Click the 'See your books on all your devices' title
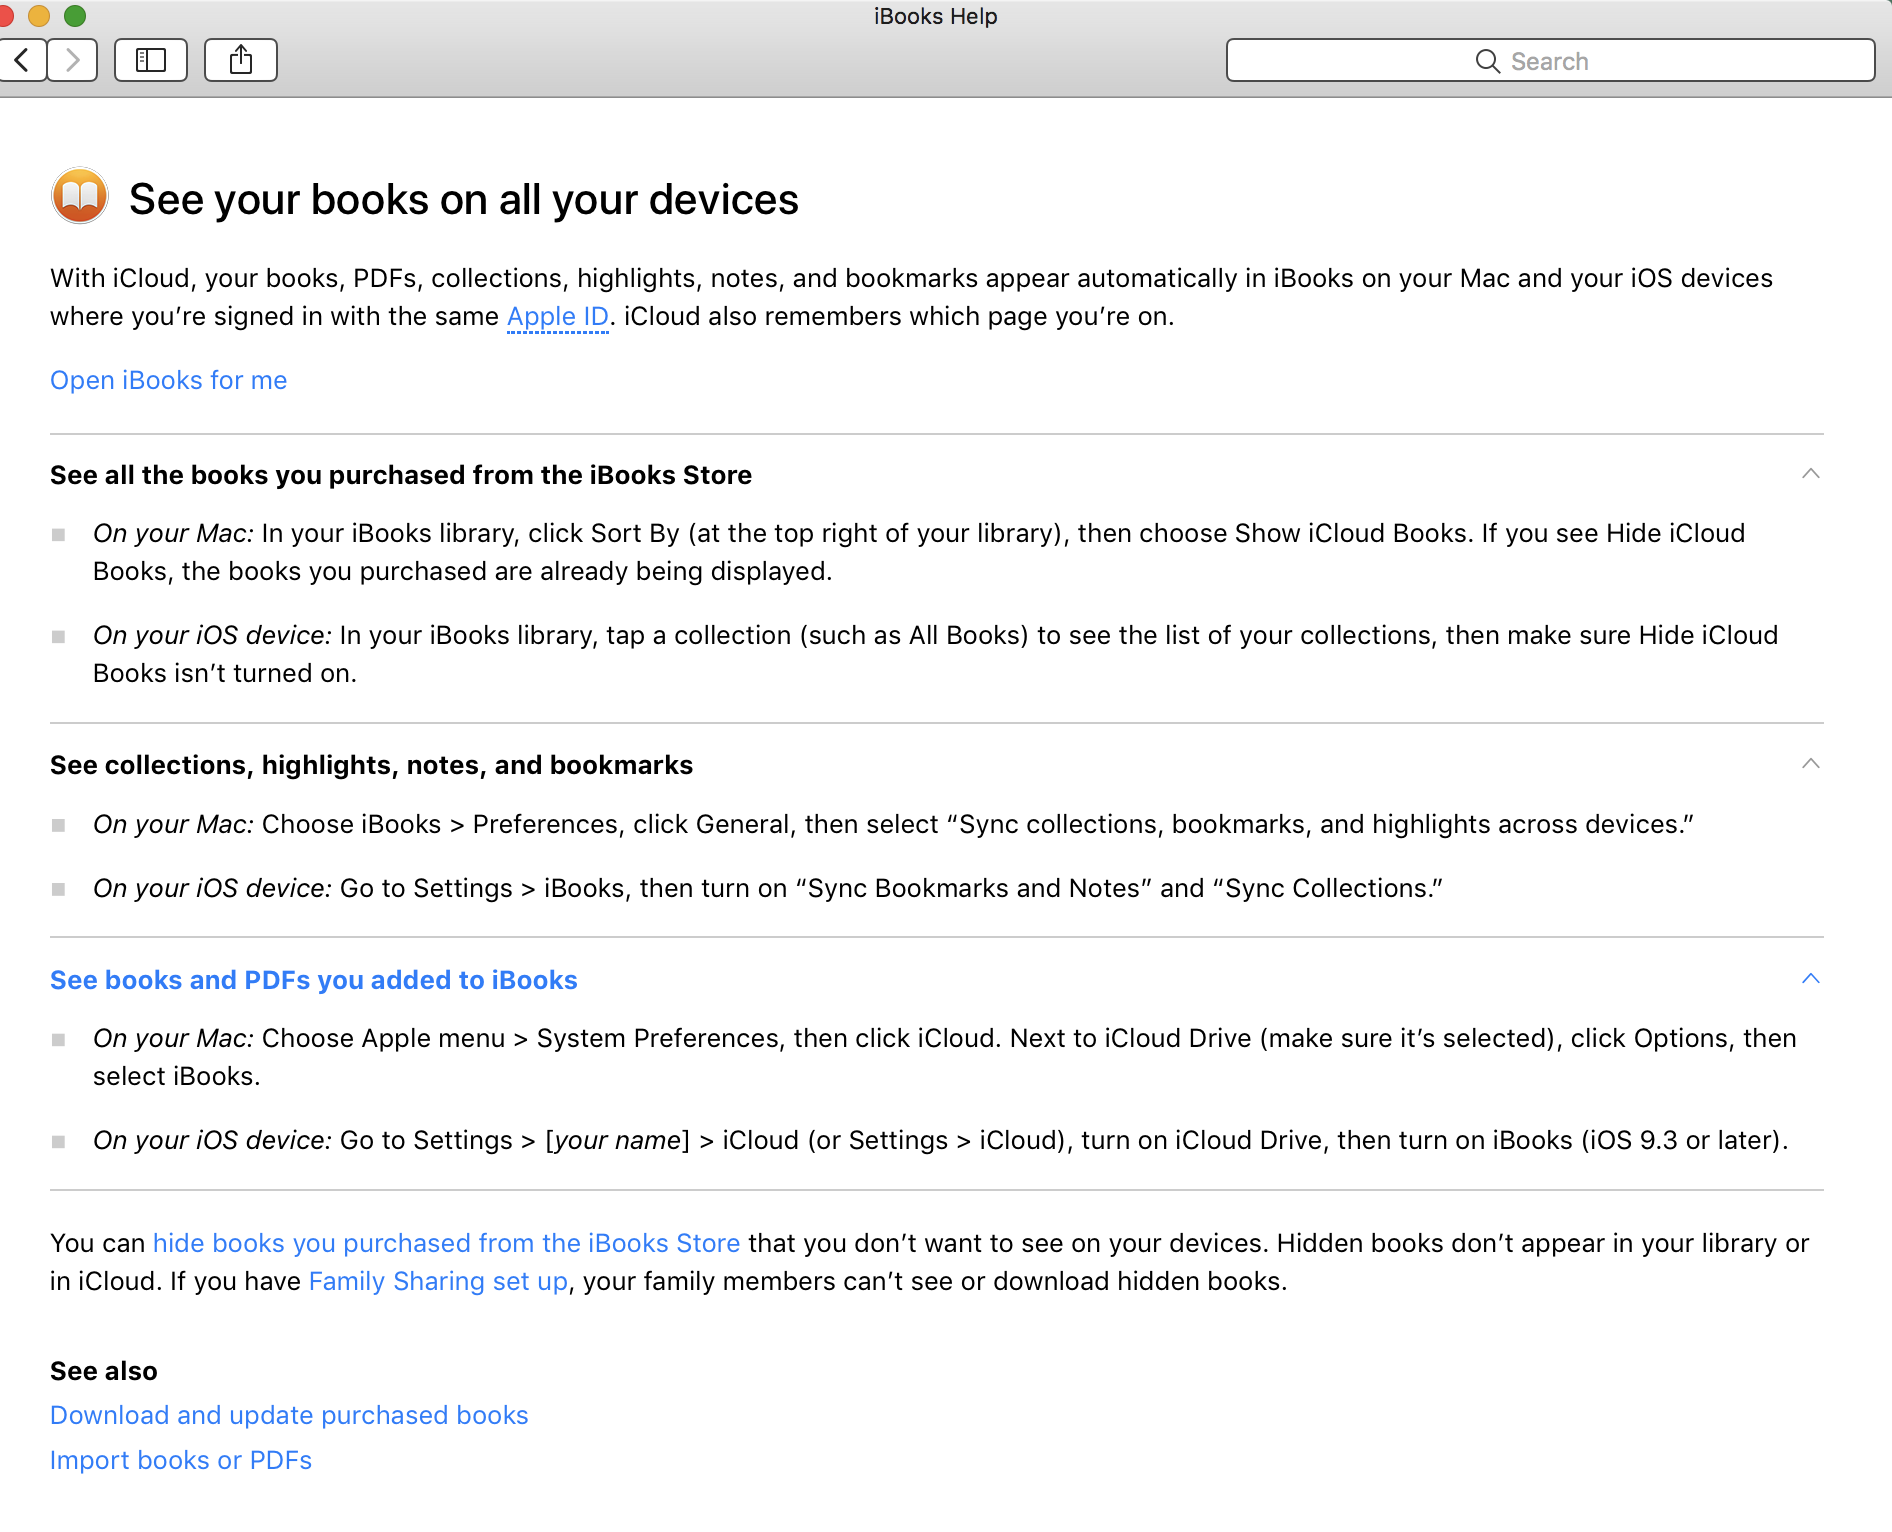The image size is (1892, 1532). (464, 199)
